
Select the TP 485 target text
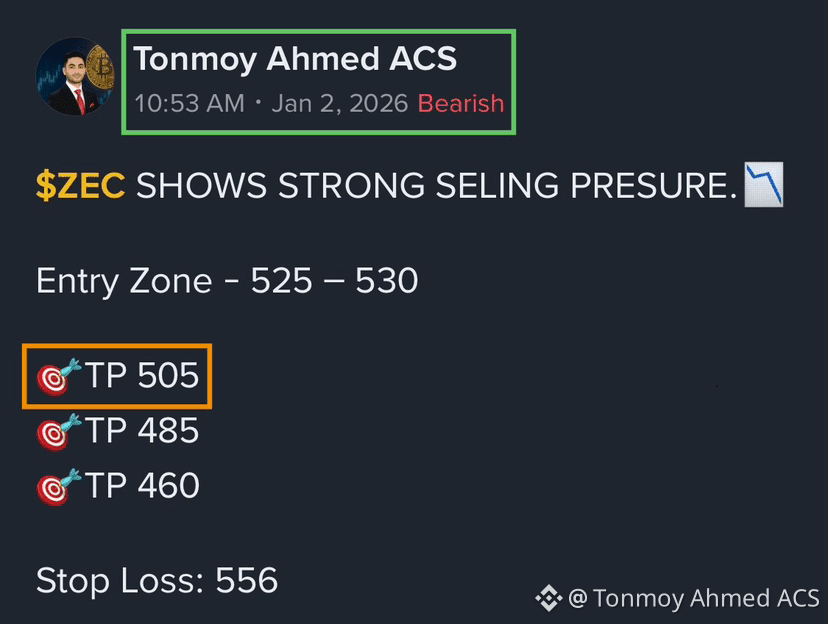pyautogui.click(x=142, y=430)
